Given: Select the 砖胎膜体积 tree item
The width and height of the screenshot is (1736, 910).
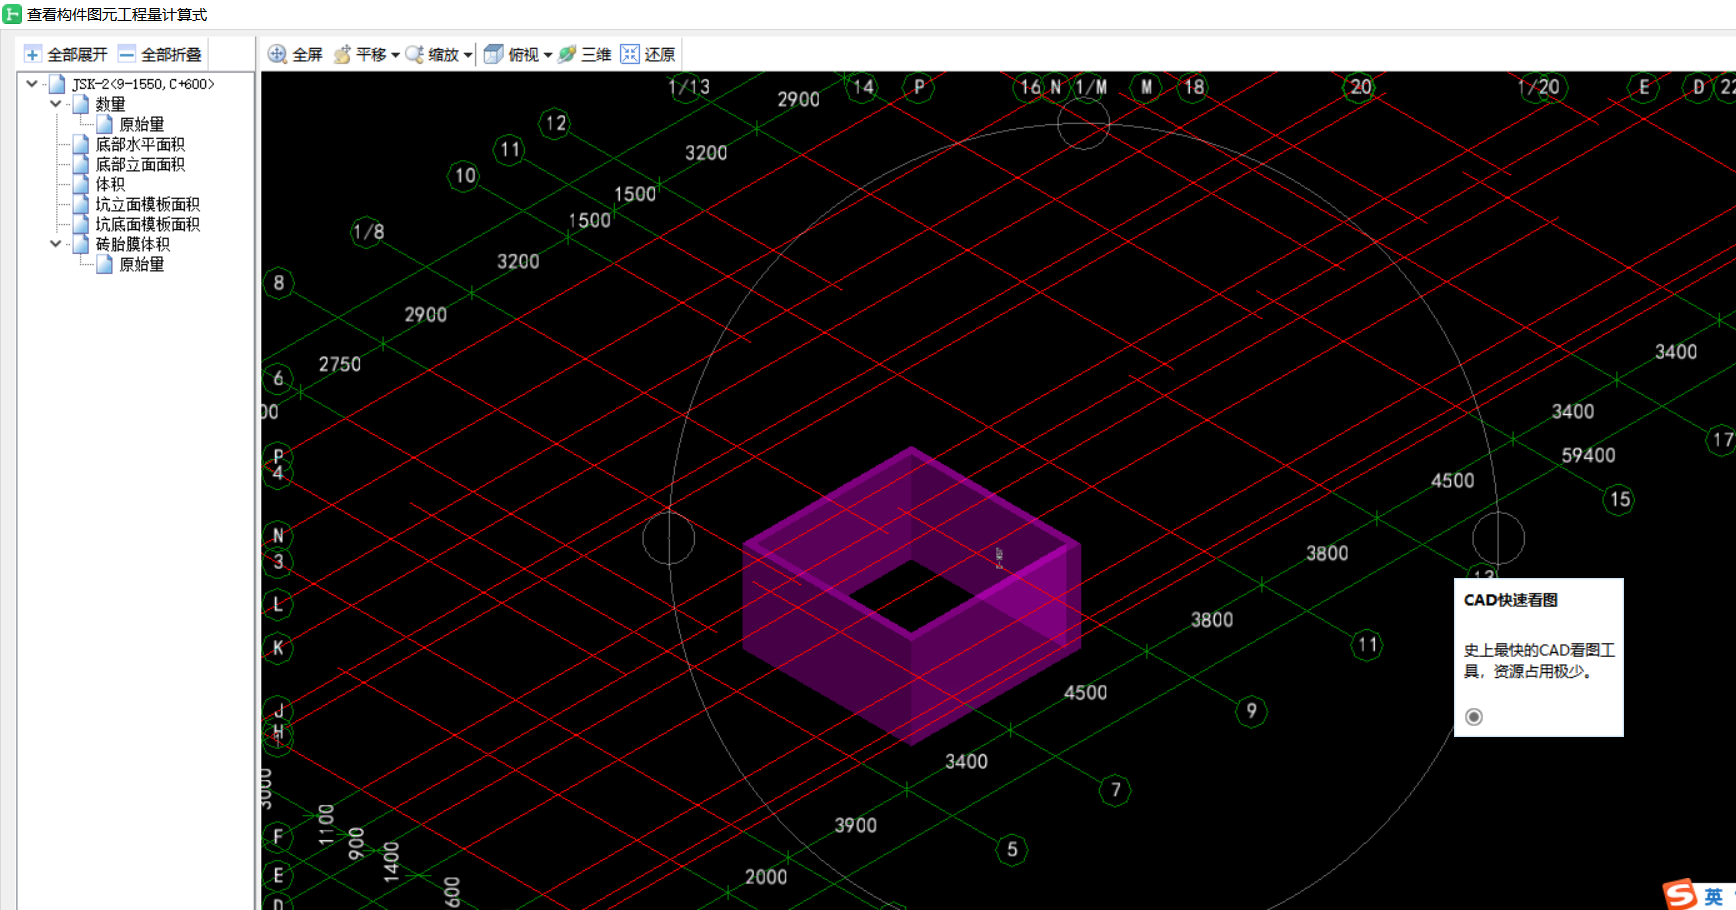Looking at the screenshot, I should pyautogui.click(x=132, y=244).
